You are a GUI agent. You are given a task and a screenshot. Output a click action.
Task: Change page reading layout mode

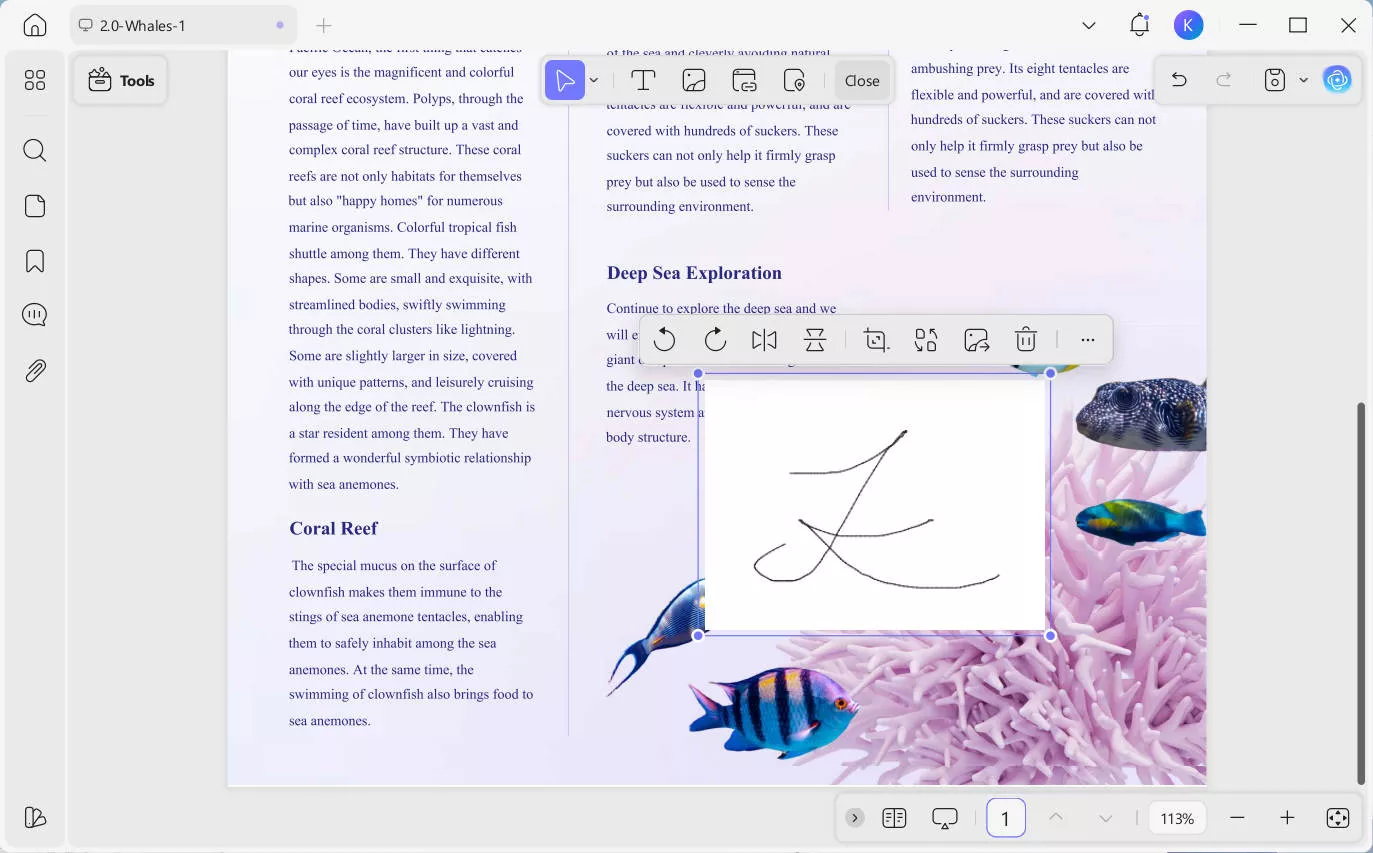point(894,818)
